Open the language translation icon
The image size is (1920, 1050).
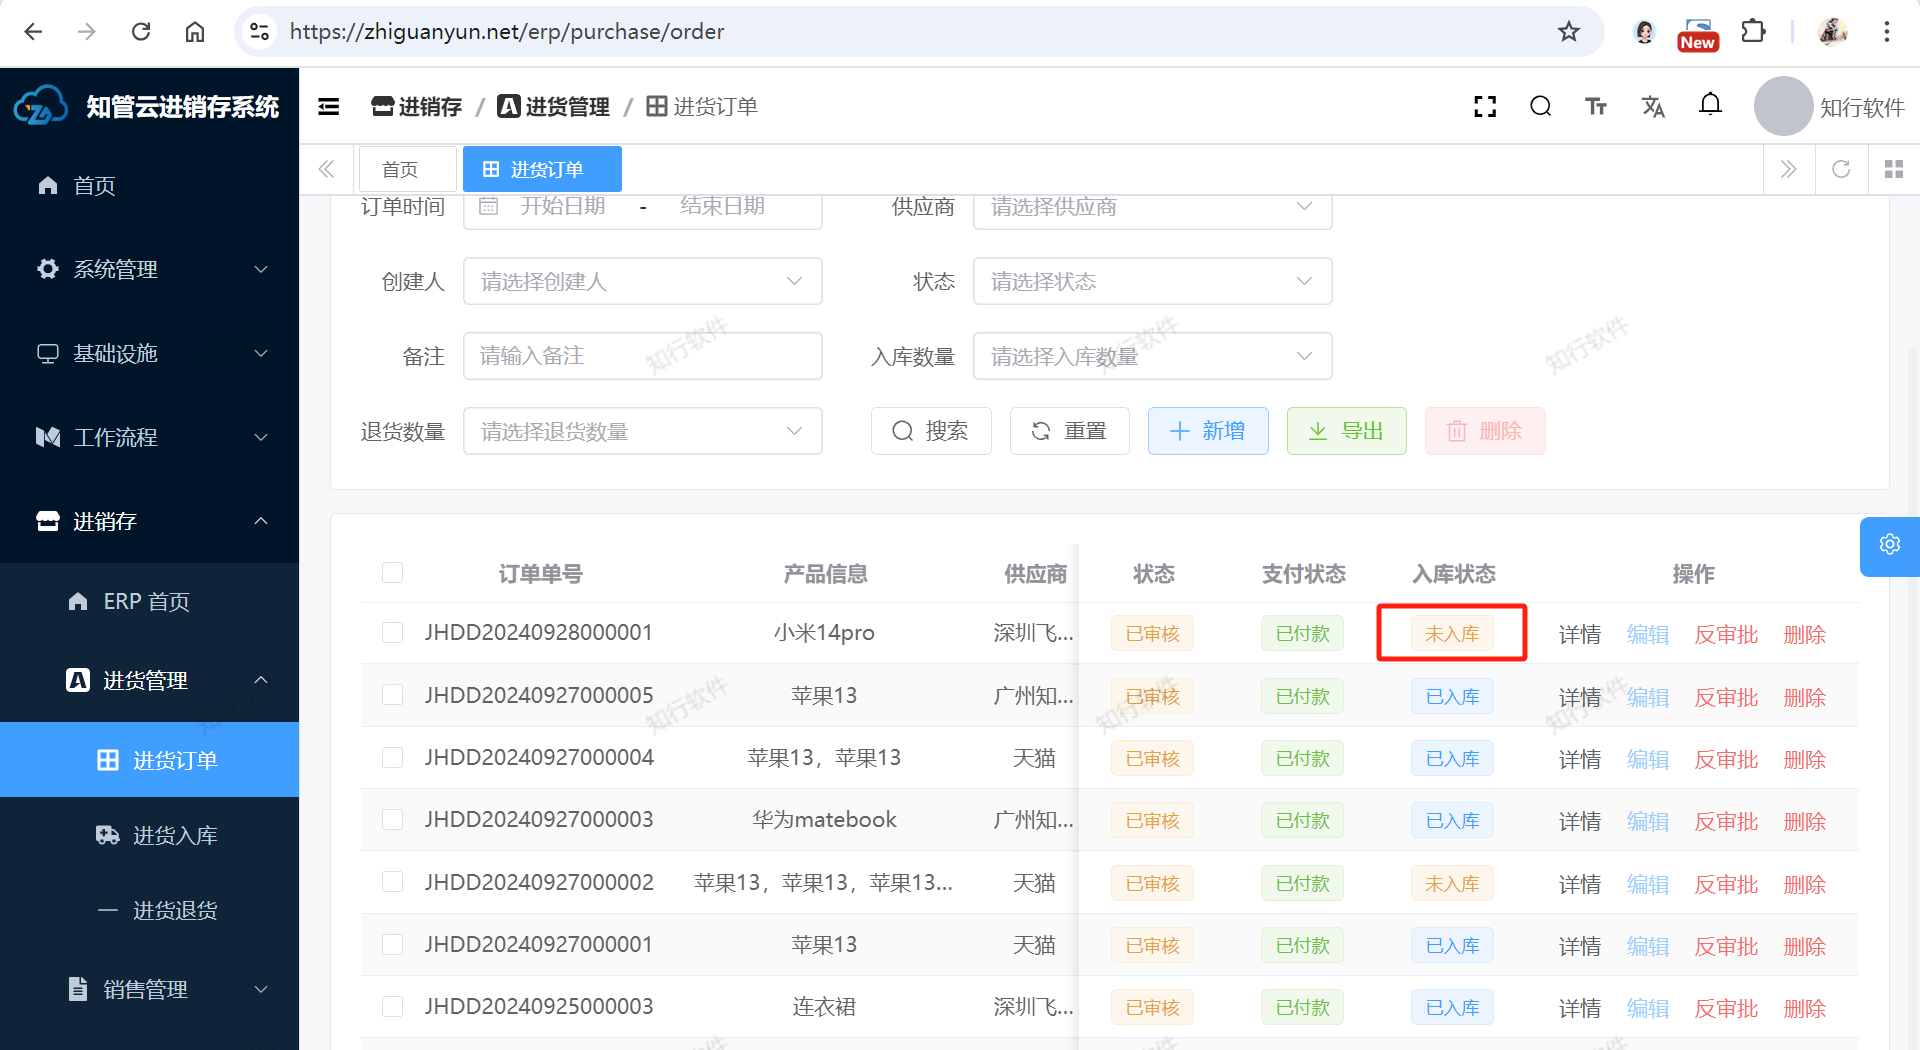click(1653, 107)
